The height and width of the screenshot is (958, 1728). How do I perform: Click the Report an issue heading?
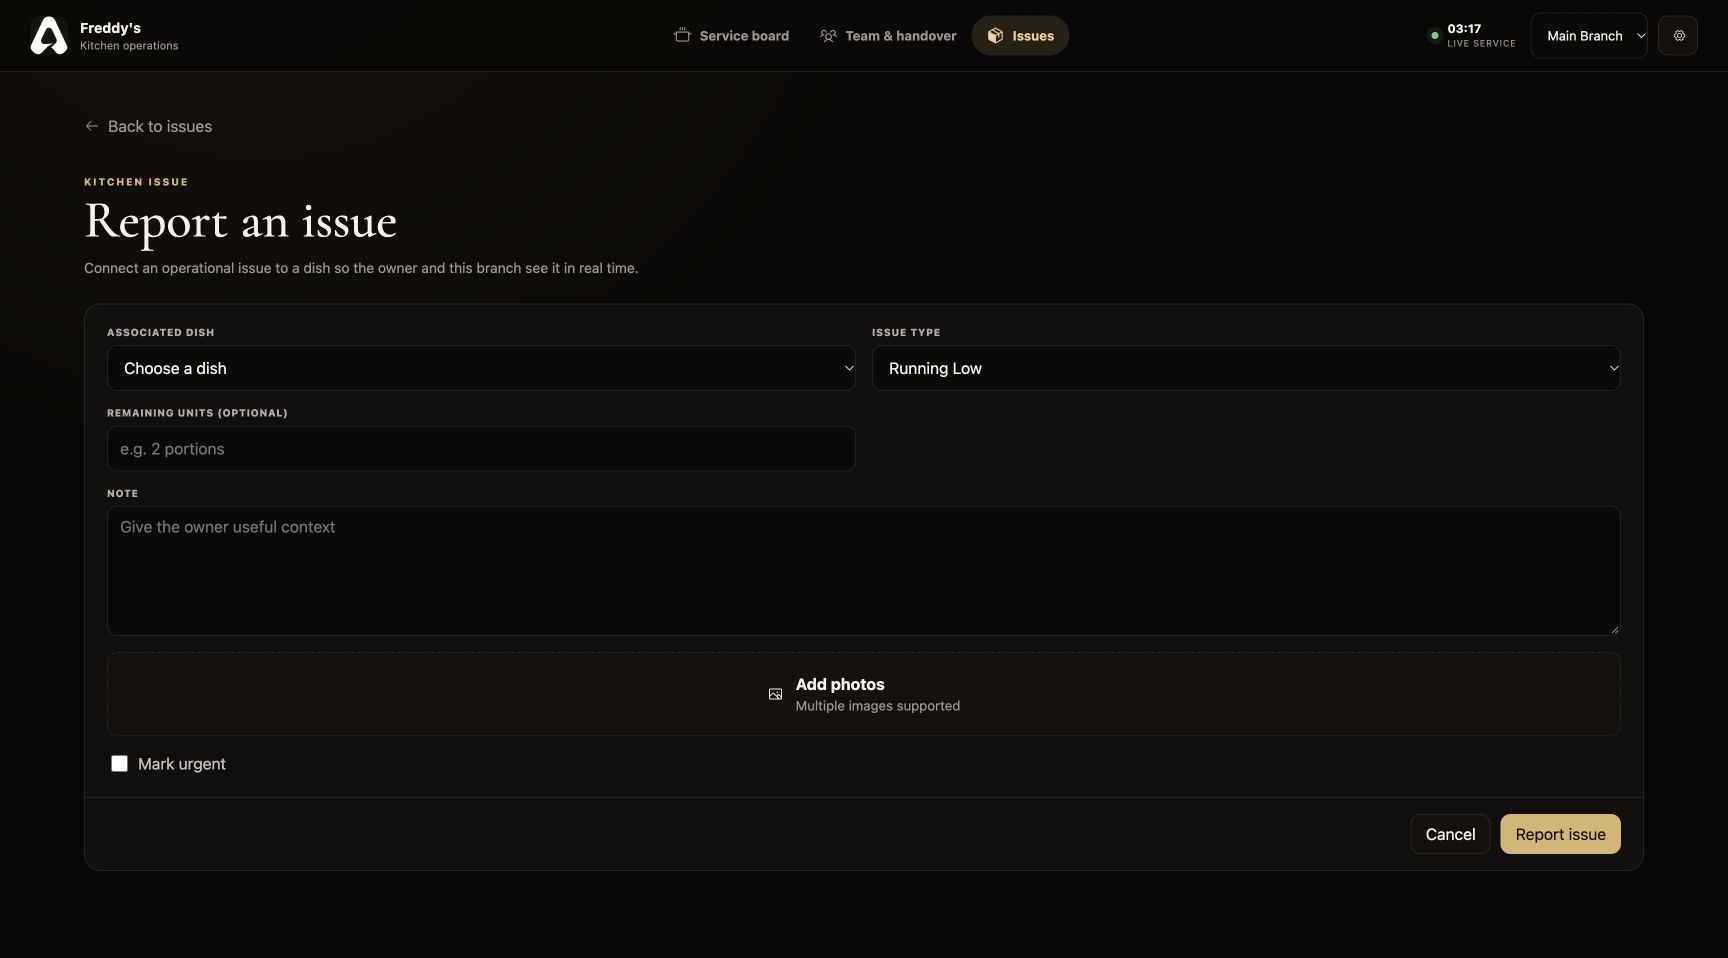pos(241,221)
